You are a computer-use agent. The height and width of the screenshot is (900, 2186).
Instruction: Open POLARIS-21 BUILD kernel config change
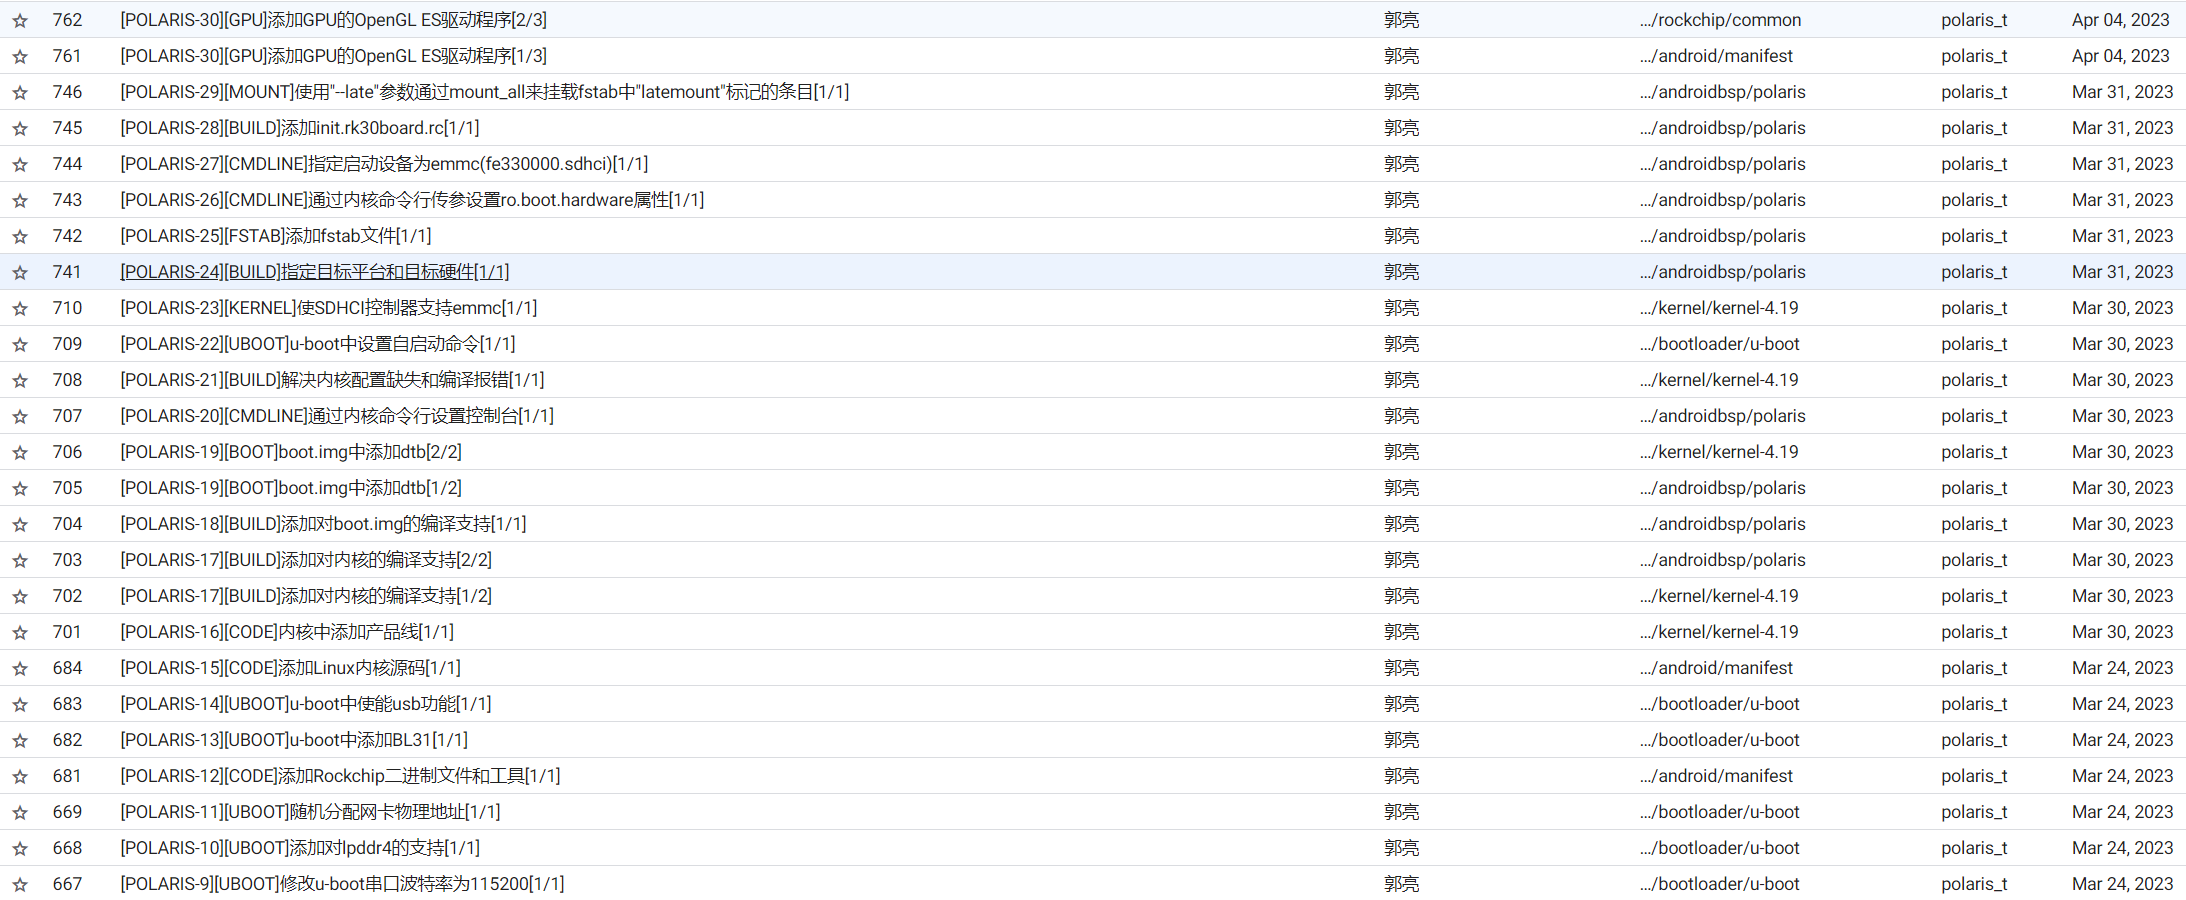[x=332, y=380]
